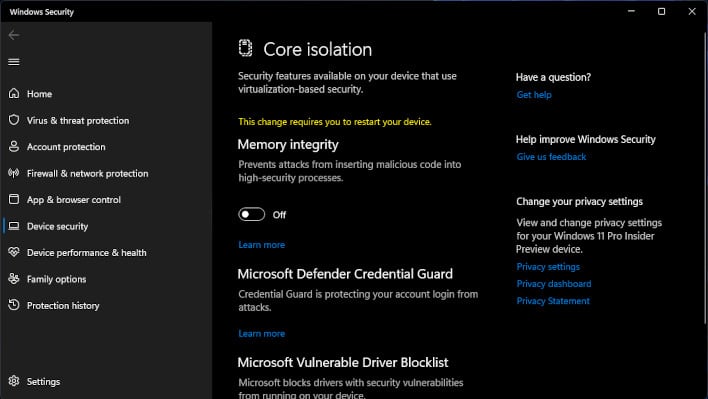708x399 pixels.
Task: Open the hamburger navigation menu
Action: click(14, 62)
